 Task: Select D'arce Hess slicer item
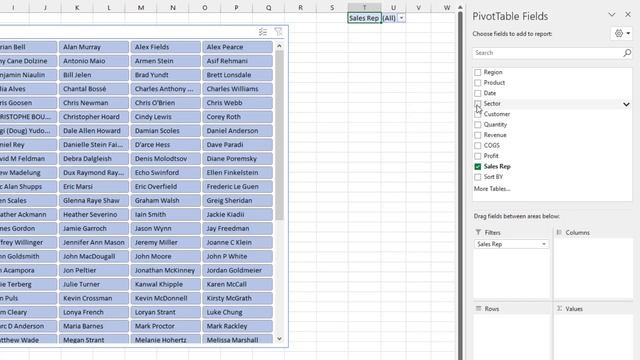click(x=165, y=145)
